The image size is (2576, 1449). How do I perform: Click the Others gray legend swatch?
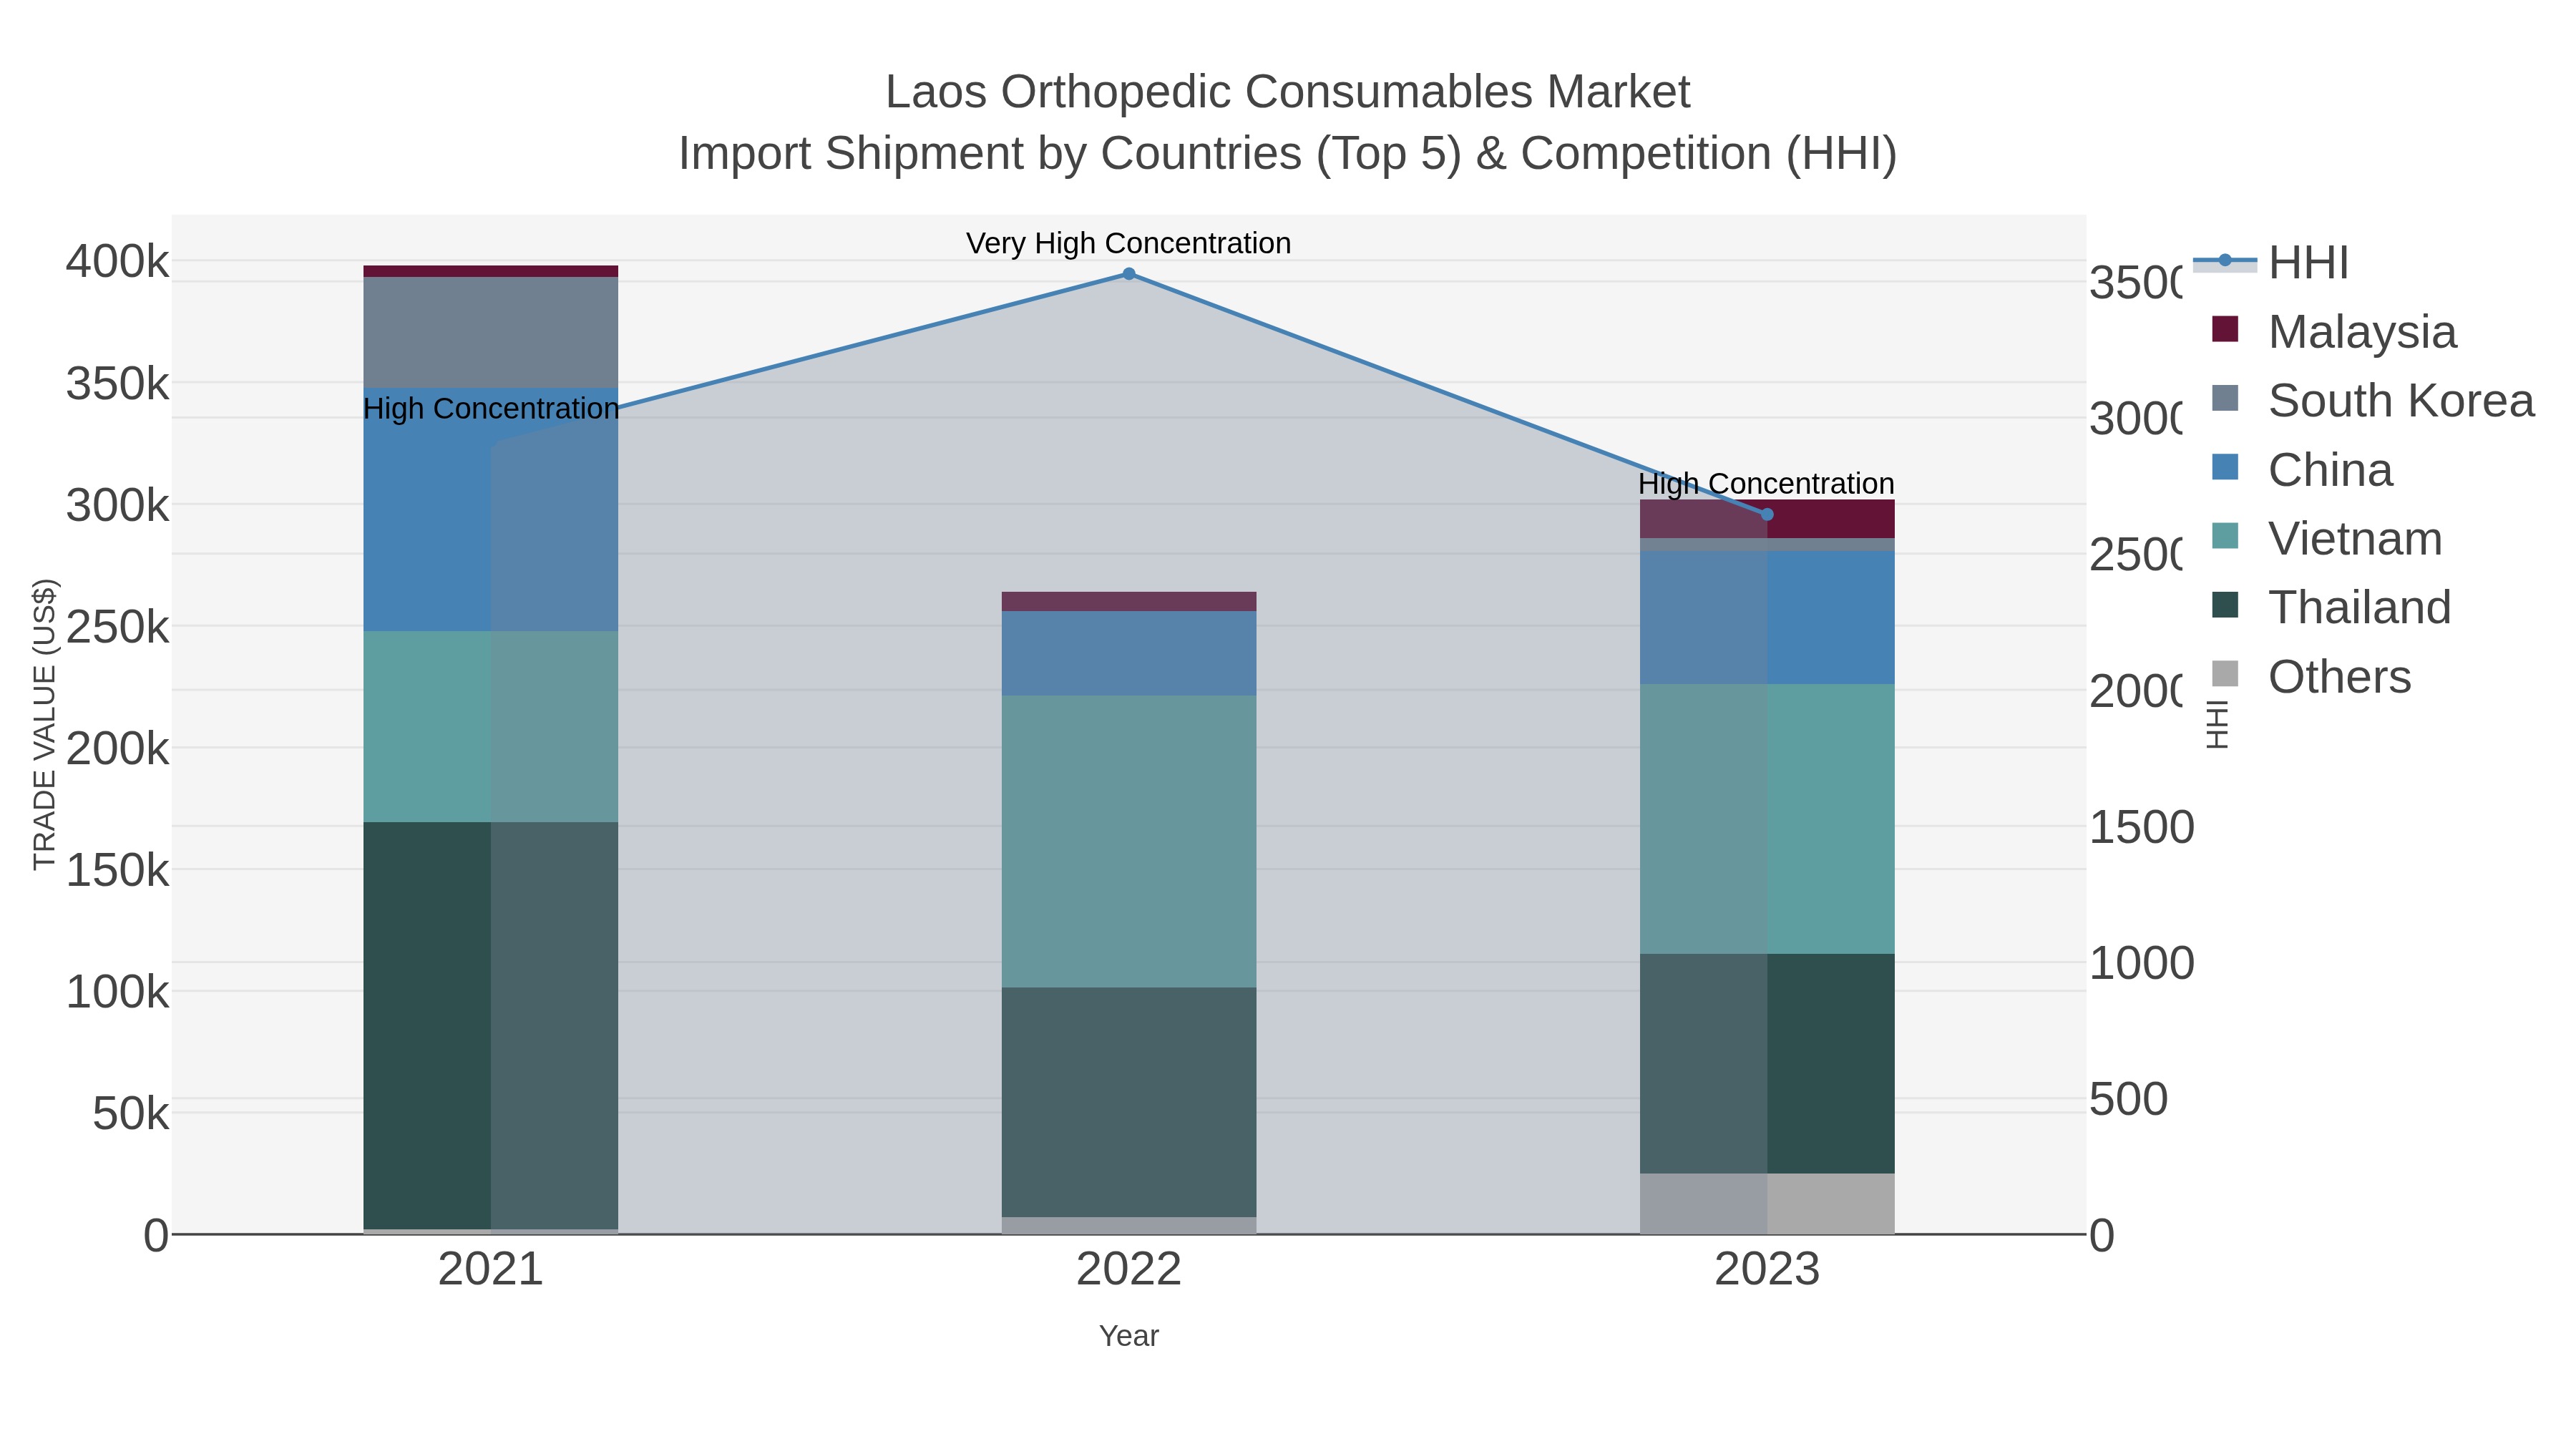coord(2225,674)
